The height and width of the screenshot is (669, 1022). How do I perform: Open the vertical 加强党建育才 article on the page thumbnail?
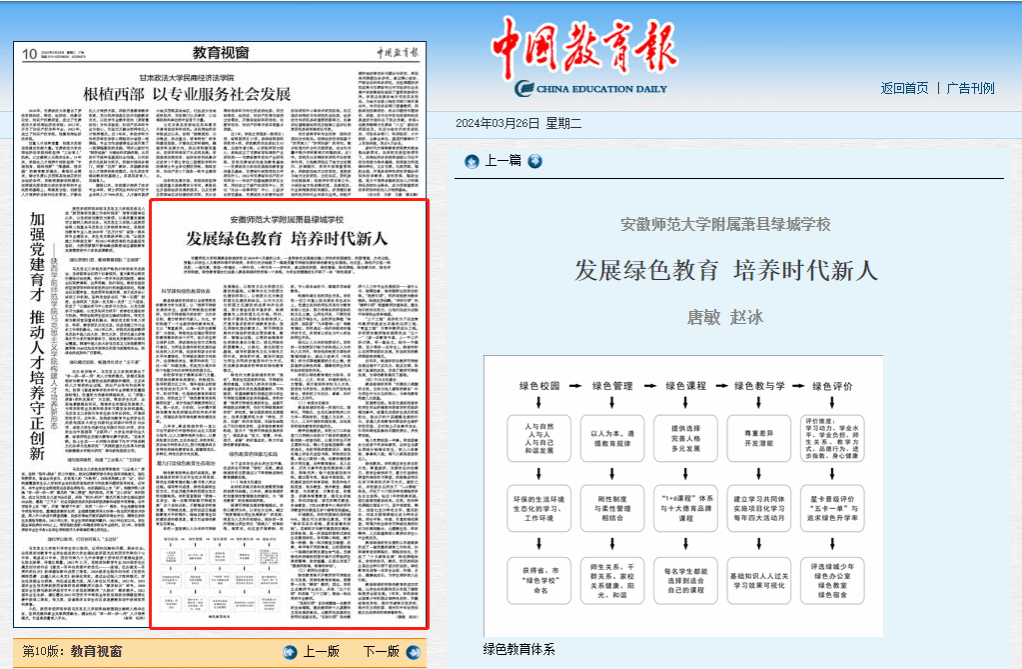pyautogui.click(x=37, y=336)
